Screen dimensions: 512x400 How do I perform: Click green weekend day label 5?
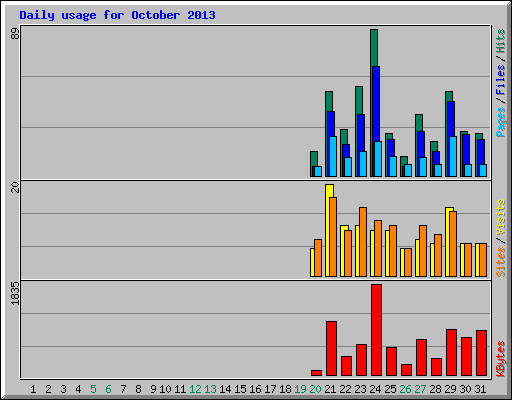point(93,389)
